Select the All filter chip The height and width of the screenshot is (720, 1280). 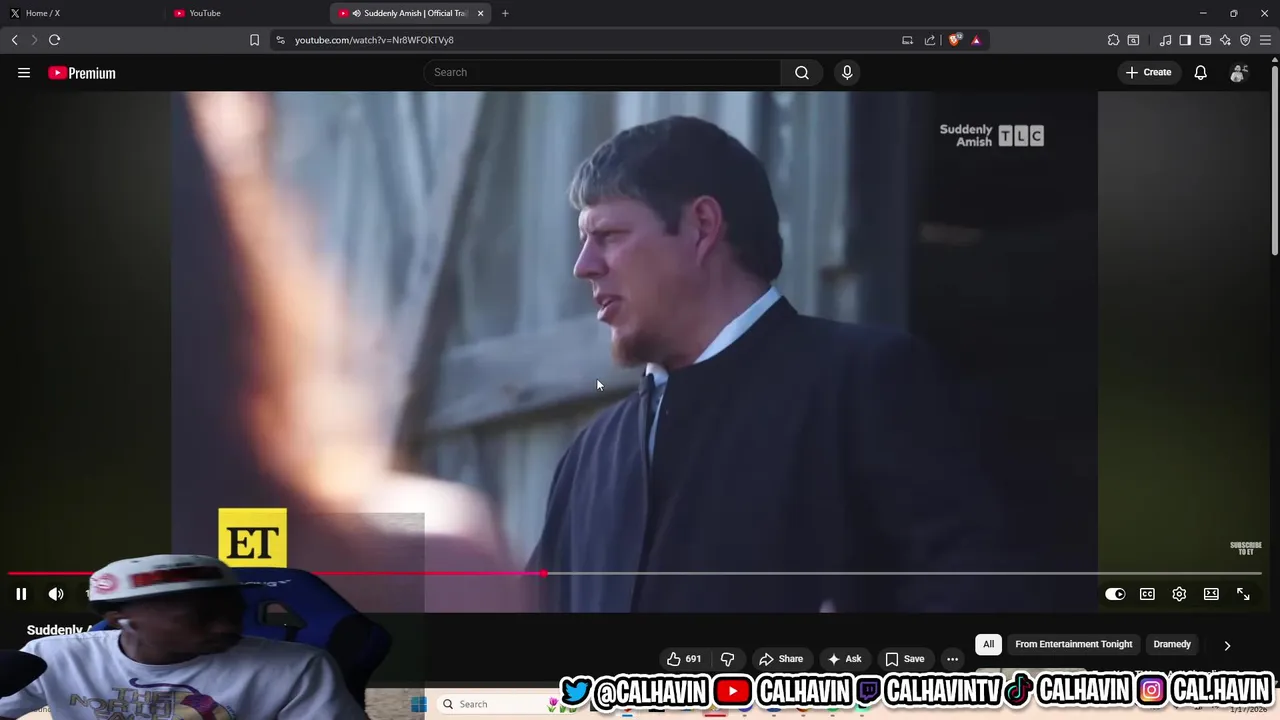[x=988, y=644]
